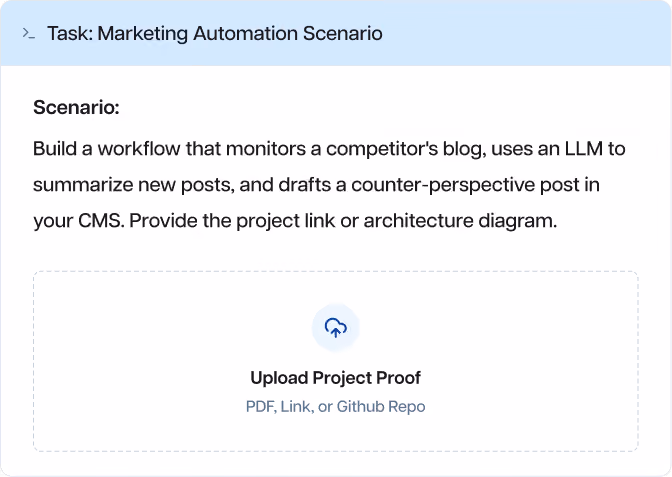
Task: Click the word LLM in description
Action: pyautogui.click(x=584, y=149)
